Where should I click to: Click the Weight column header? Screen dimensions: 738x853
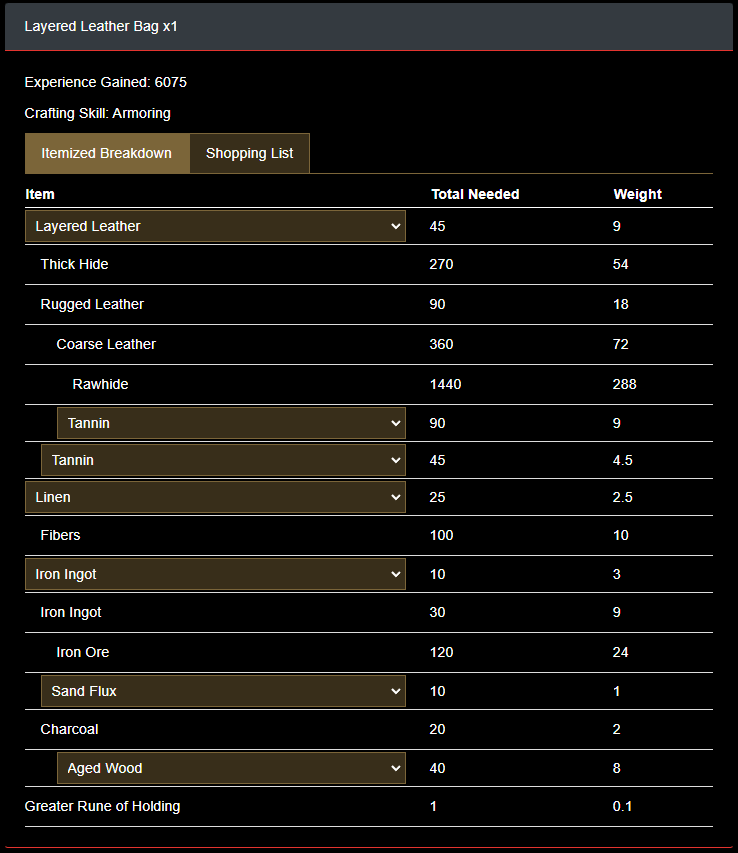click(638, 194)
